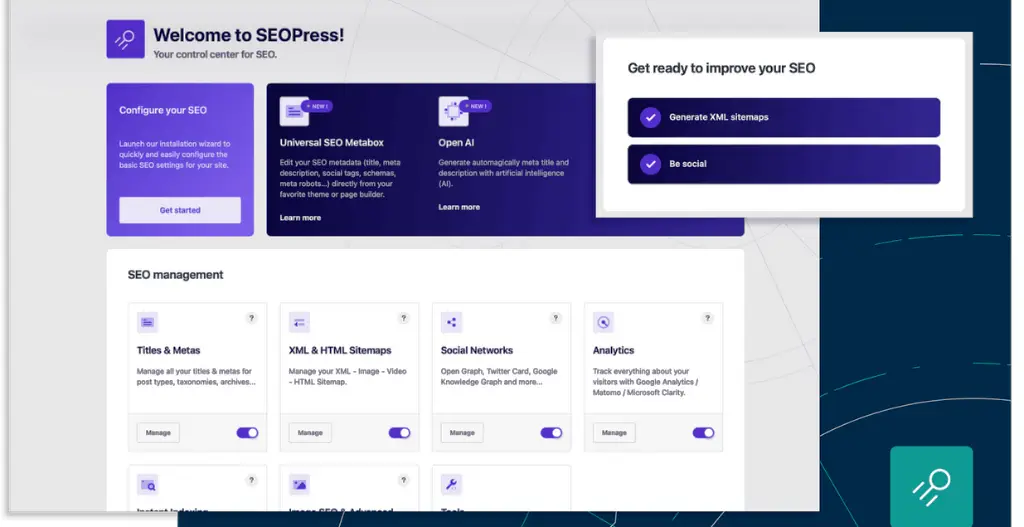Toggle off the Titles & Metas feature
Viewport: 1024px width, 527px height.
(247, 433)
